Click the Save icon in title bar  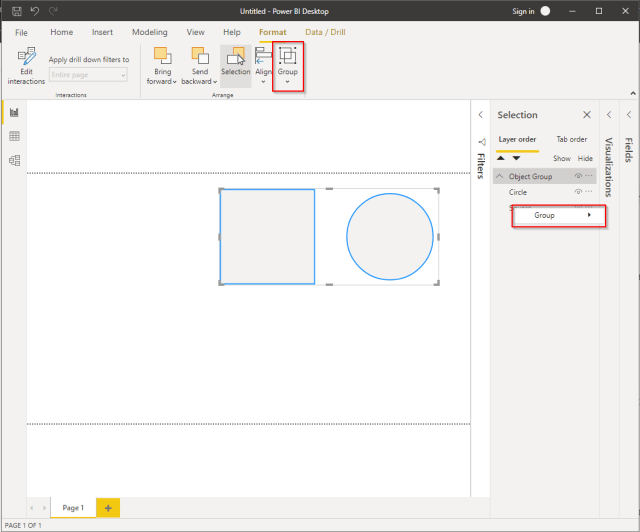coord(16,10)
